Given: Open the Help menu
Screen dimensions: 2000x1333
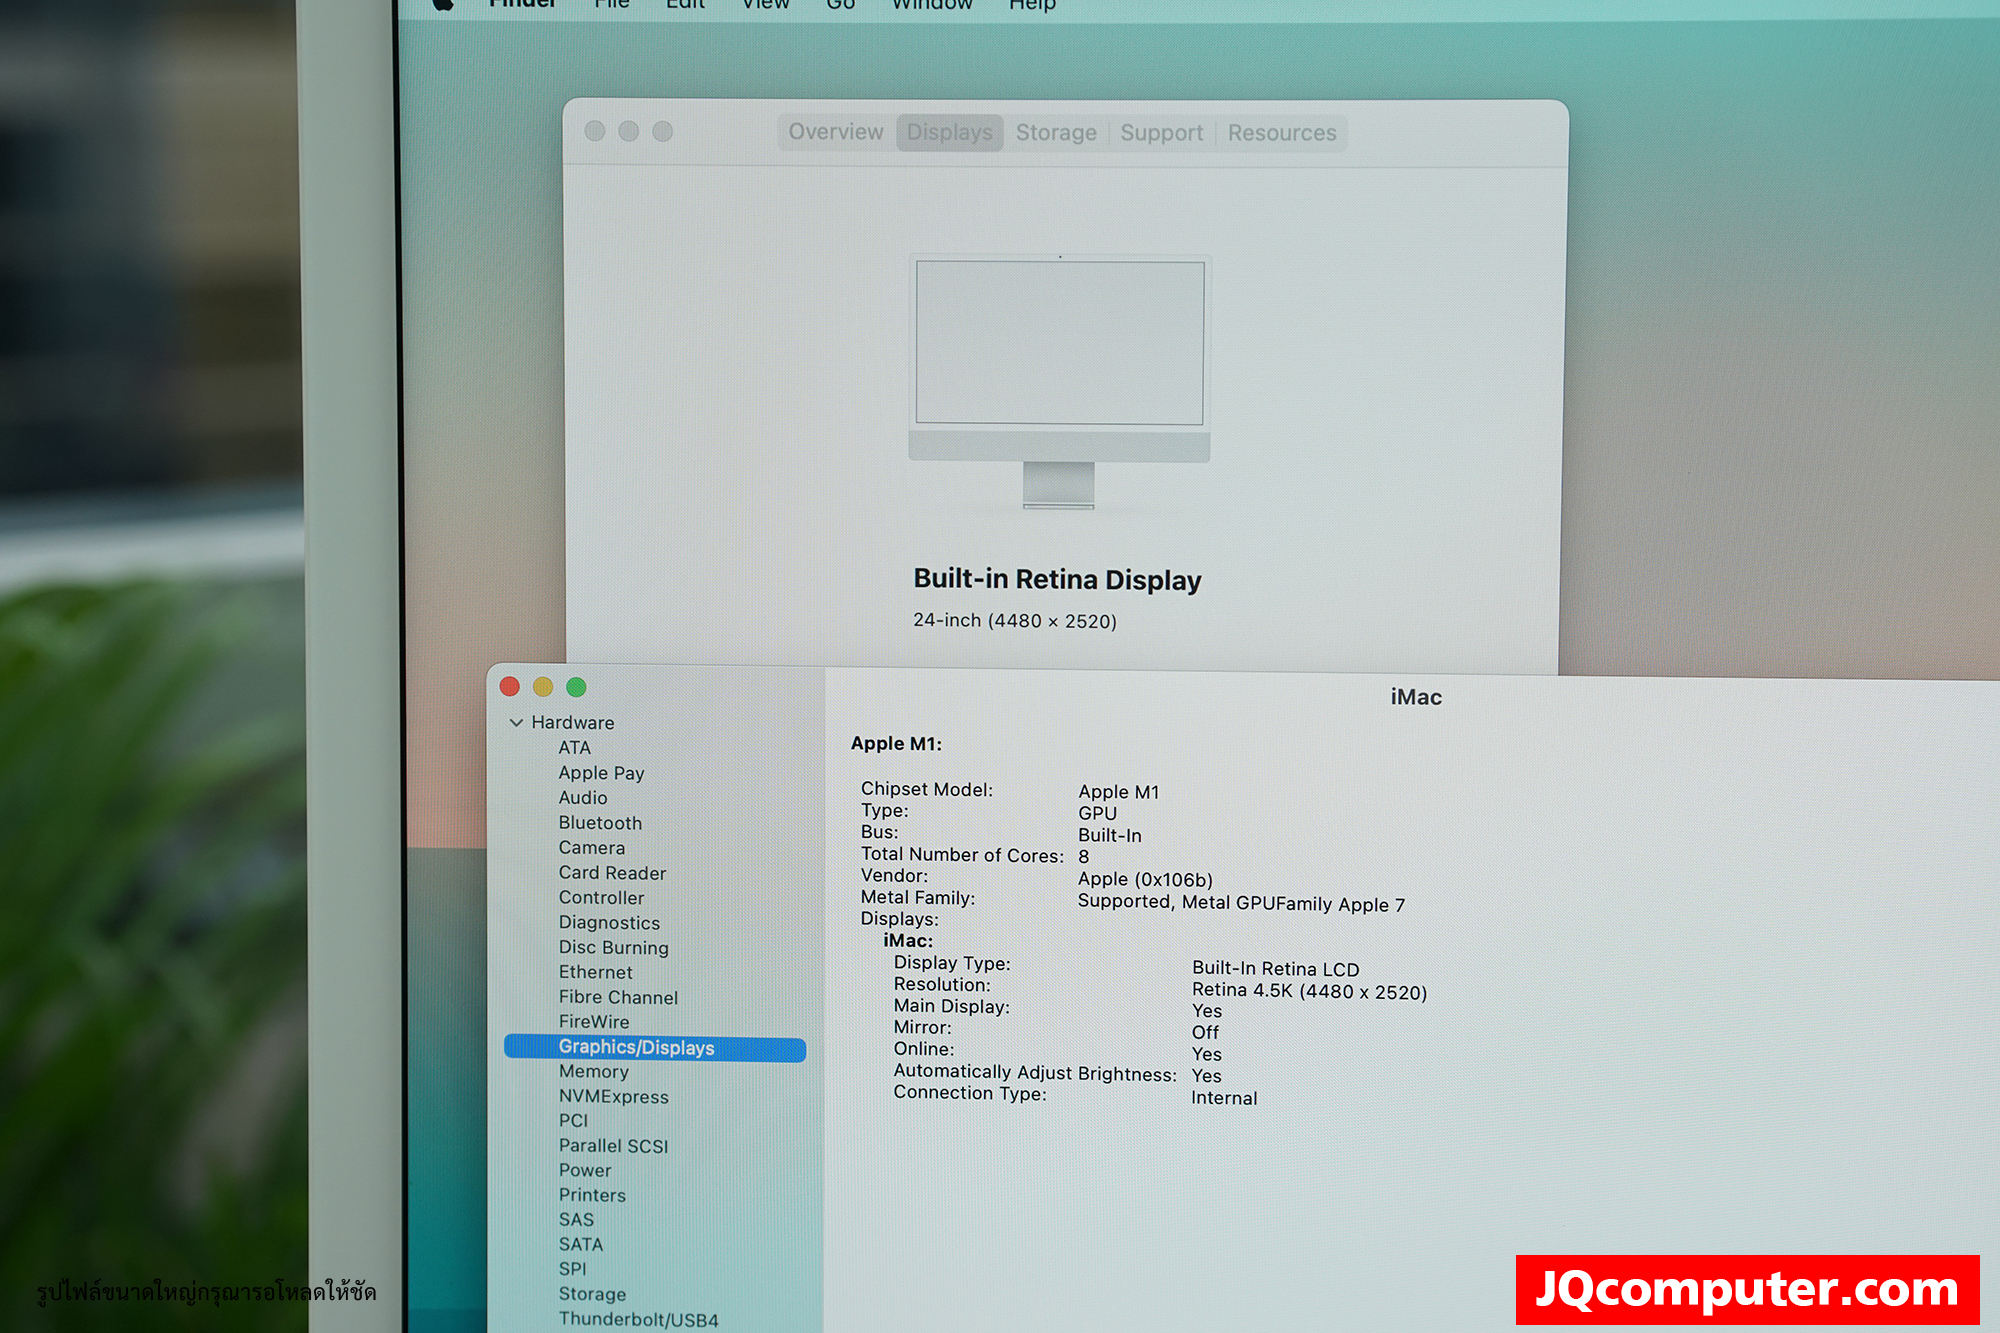Looking at the screenshot, I should coord(1032,4).
